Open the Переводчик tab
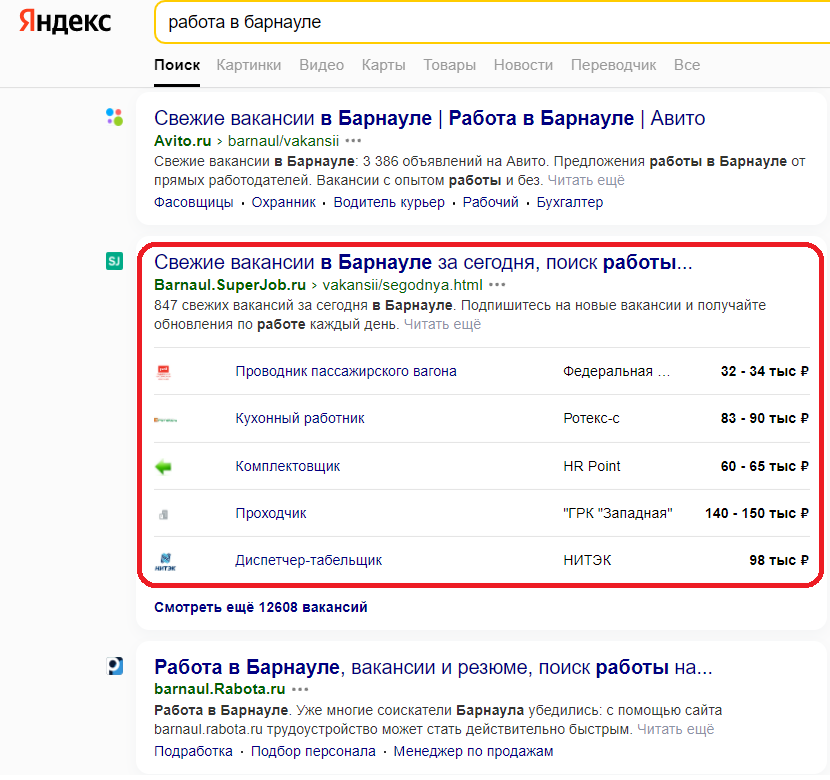 [x=614, y=65]
